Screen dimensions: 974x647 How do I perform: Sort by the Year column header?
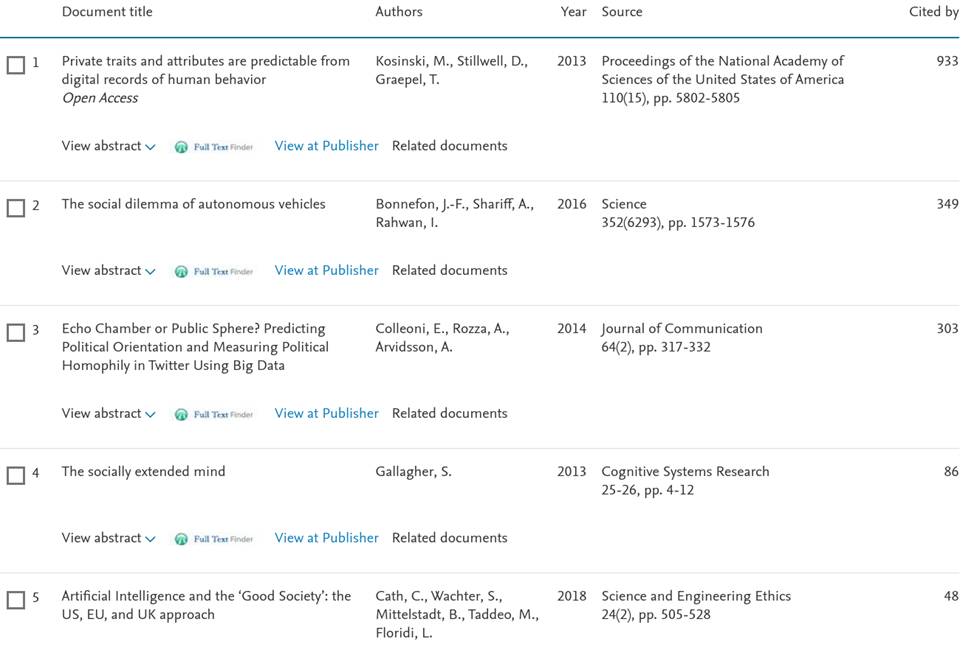574,12
